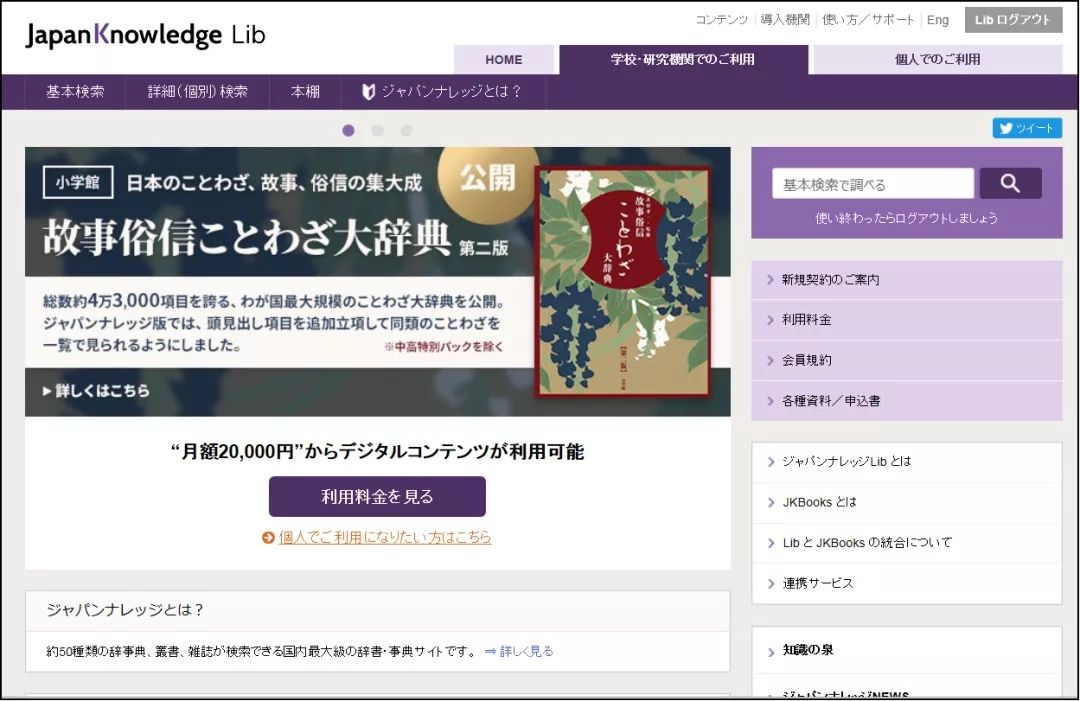Click the Twitter bird icon on the ツイート button
Screen dimensions: 1080x701
[x=1004, y=128]
